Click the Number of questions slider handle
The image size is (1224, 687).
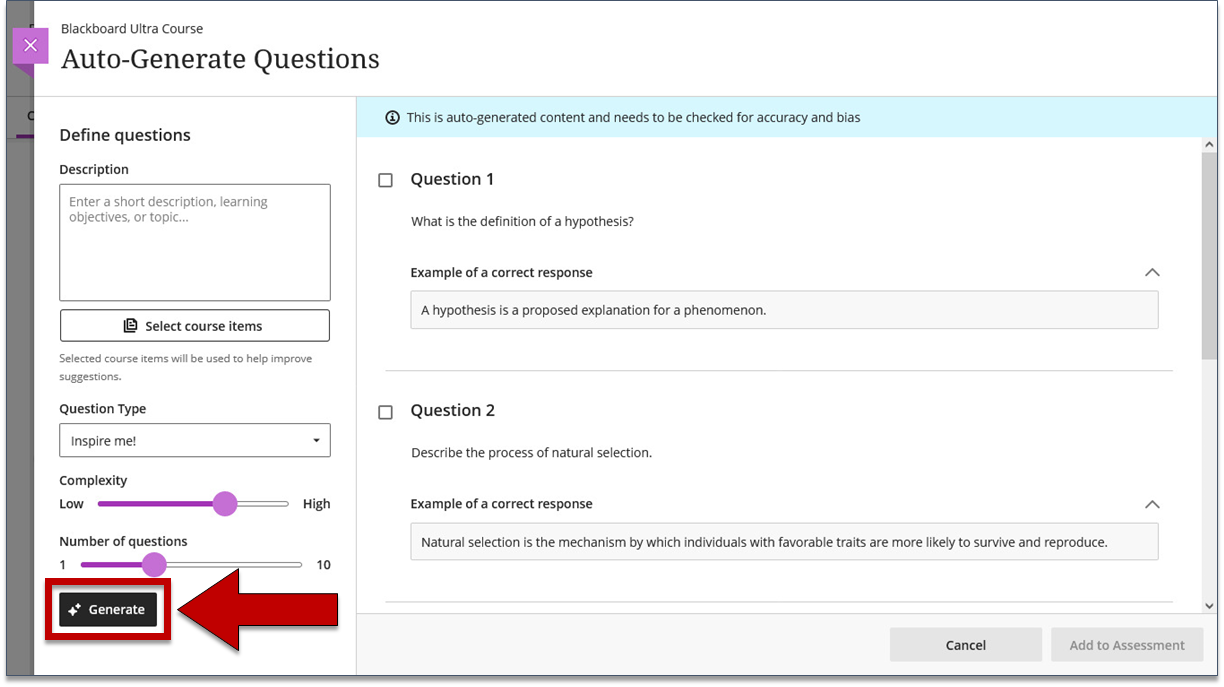154,565
